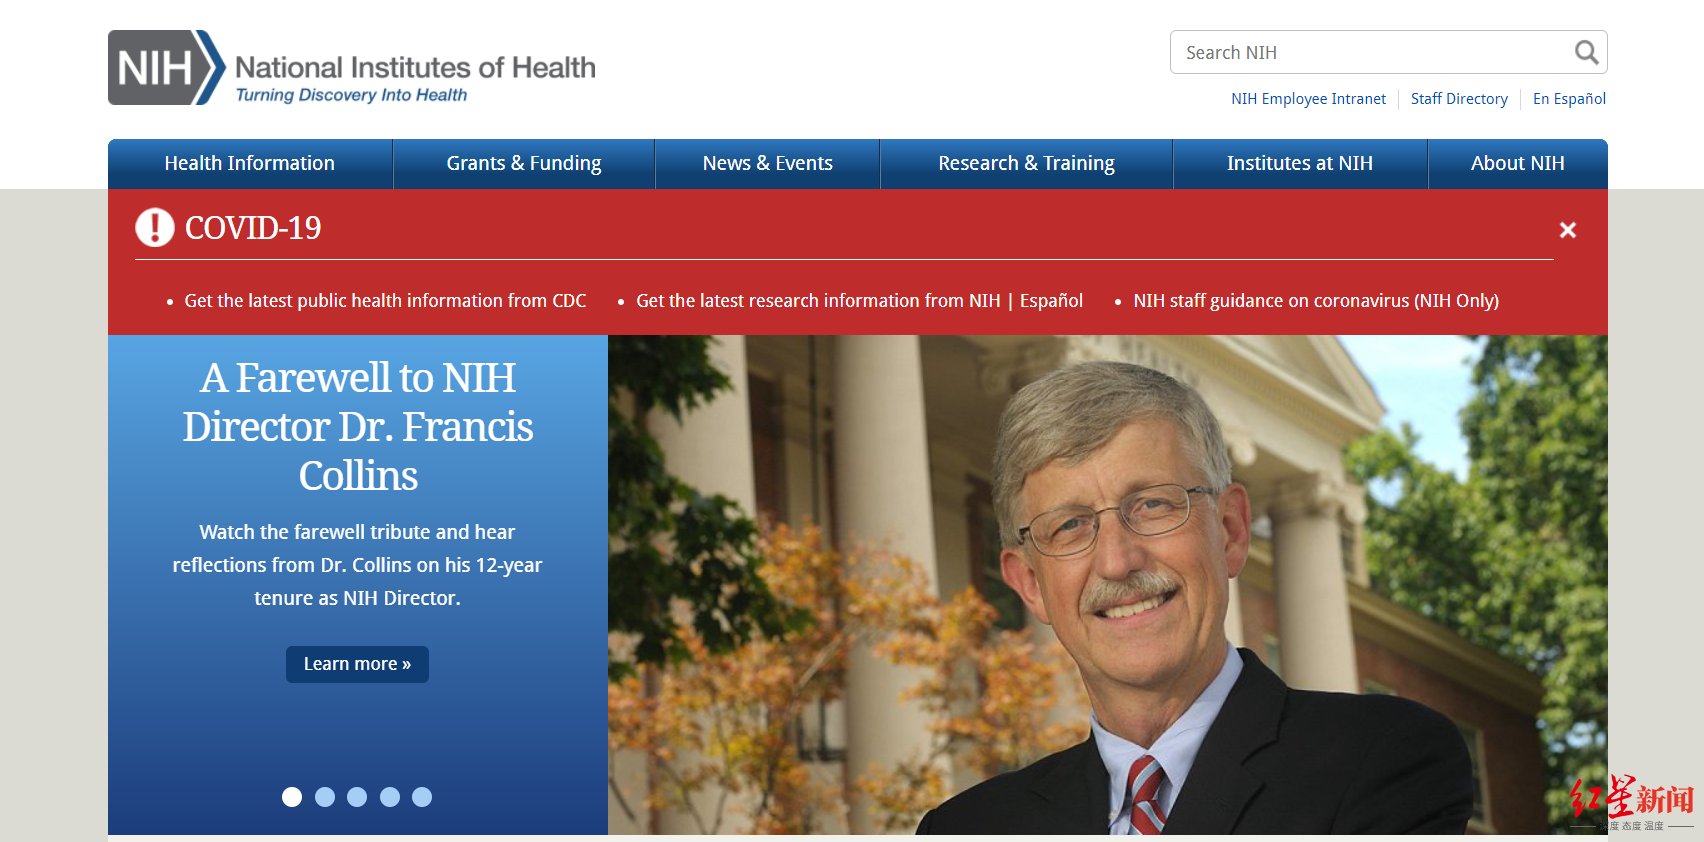Open the Español research information link
Screen dimensions: 1704x842
[x=1051, y=300]
